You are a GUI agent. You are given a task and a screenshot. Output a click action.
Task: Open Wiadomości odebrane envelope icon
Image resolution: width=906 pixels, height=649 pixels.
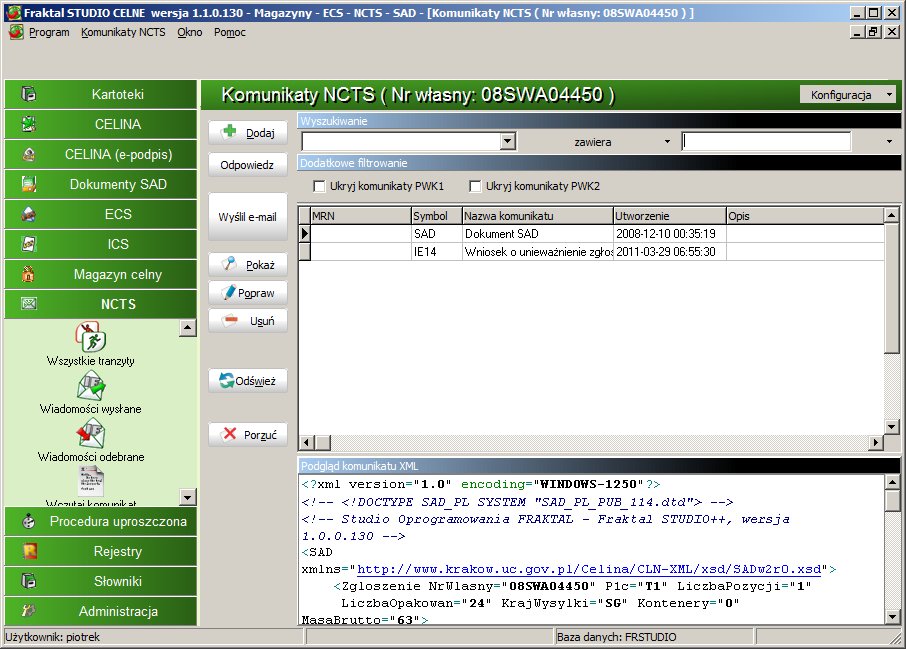pyautogui.click(x=90, y=434)
